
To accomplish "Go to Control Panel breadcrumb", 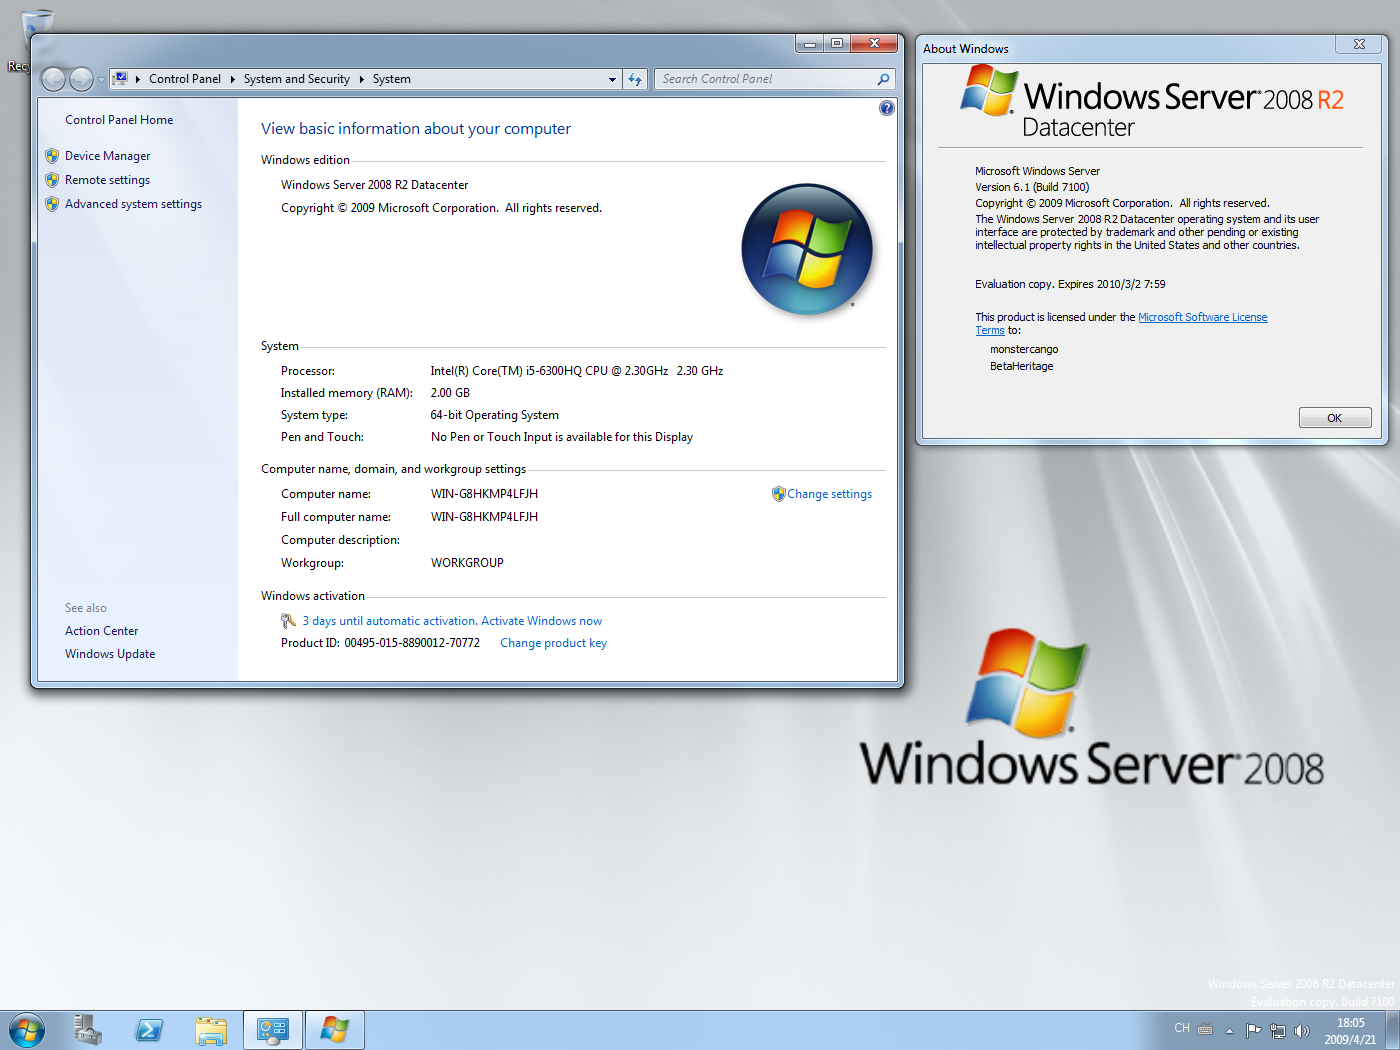I will 185,79.
